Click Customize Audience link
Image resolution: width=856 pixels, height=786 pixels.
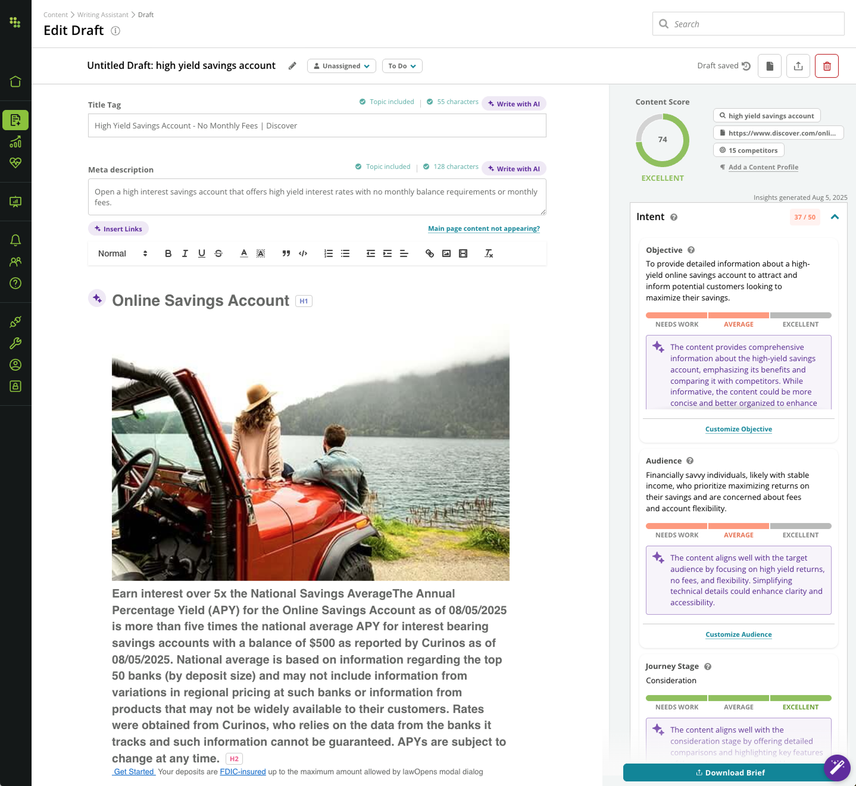coord(738,634)
